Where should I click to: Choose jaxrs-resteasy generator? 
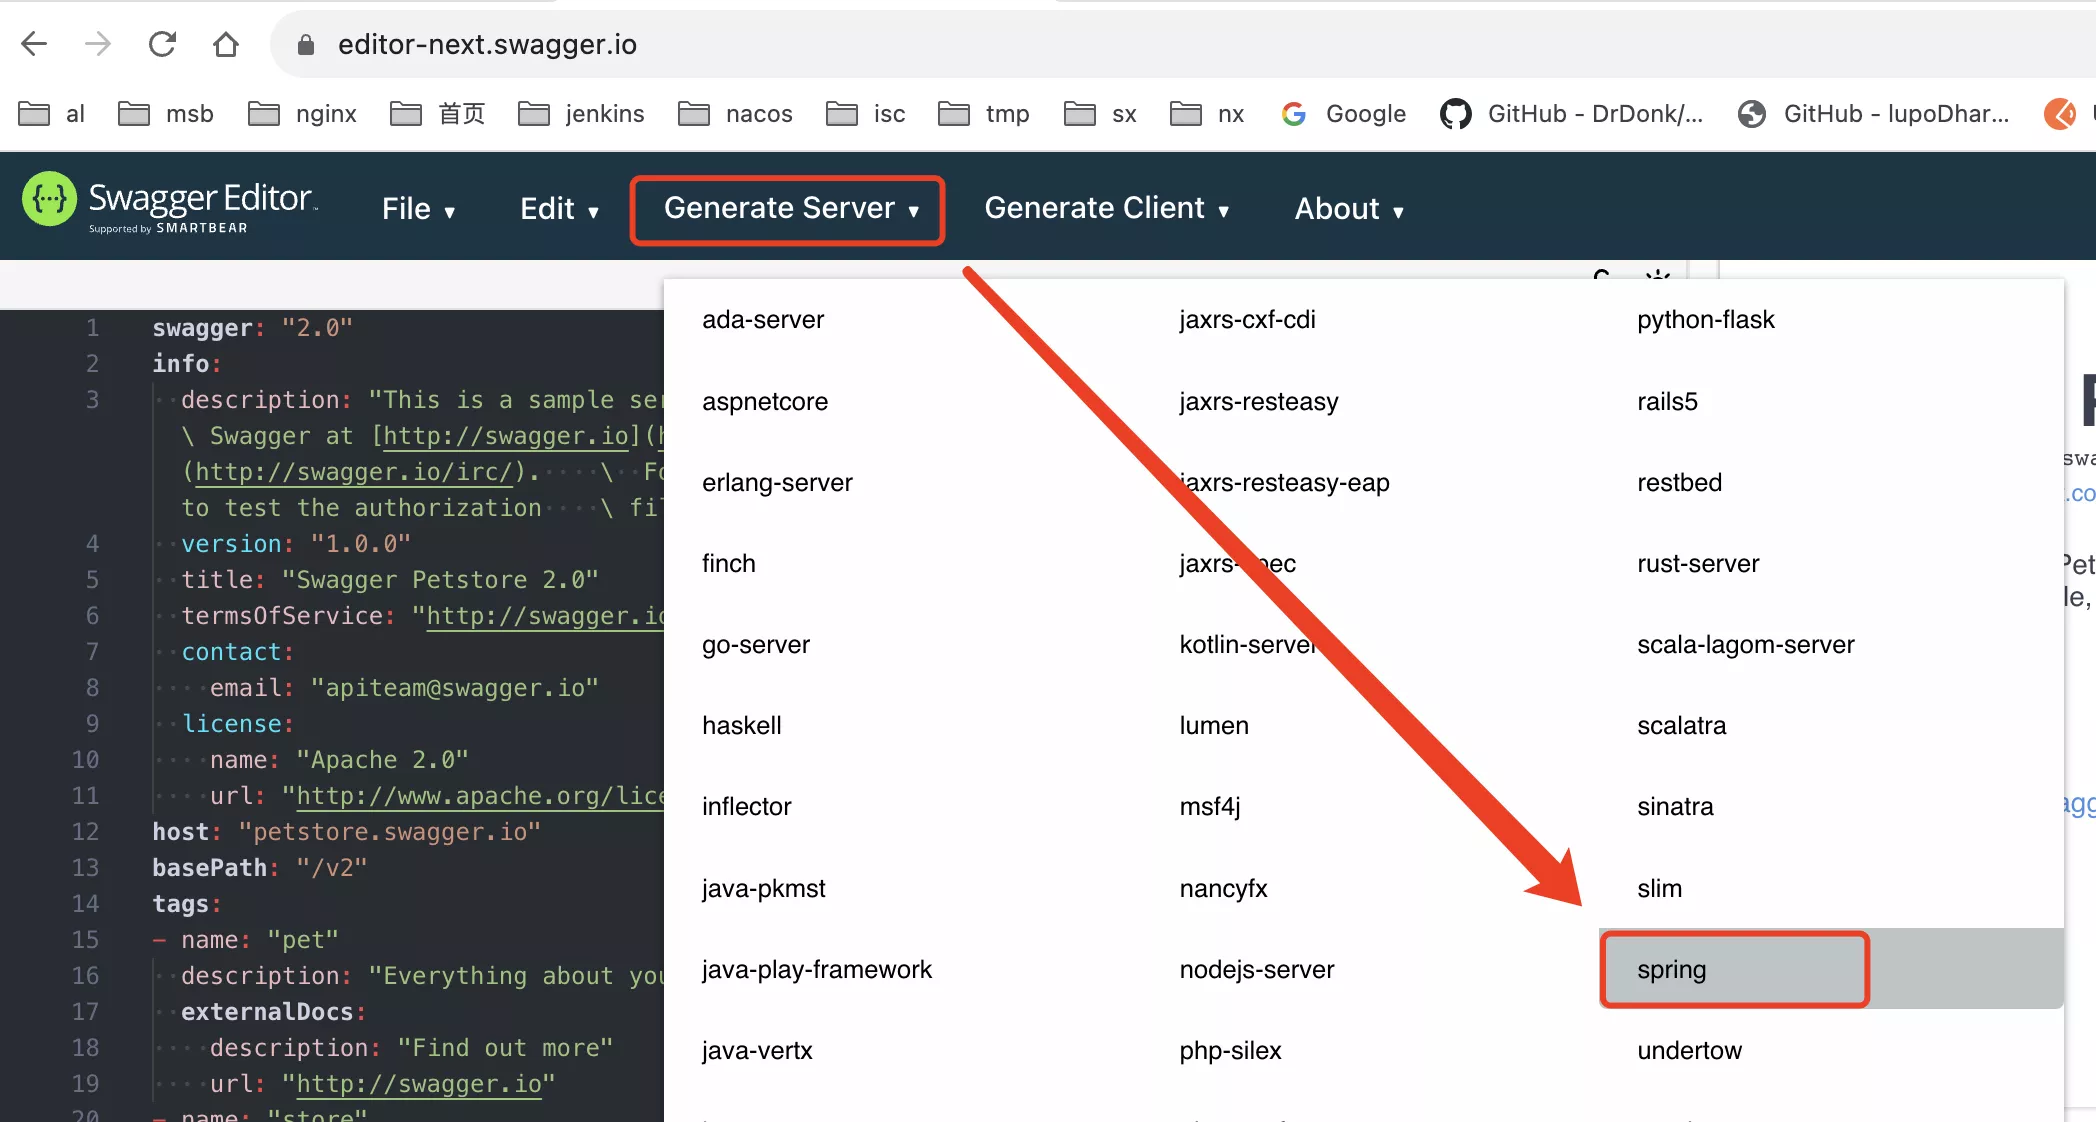pyautogui.click(x=1258, y=402)
